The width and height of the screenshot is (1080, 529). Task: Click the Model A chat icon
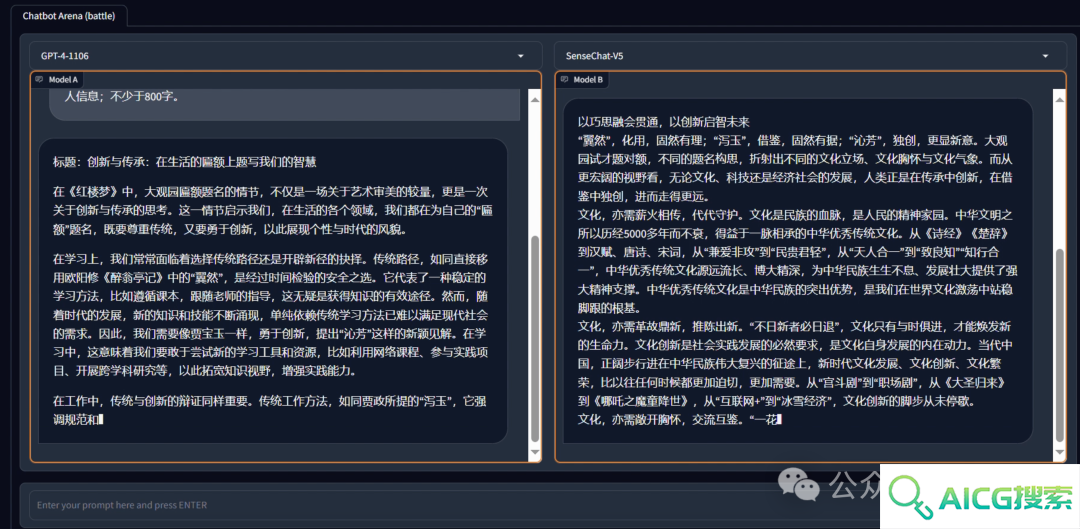click(x=40, y=79)
